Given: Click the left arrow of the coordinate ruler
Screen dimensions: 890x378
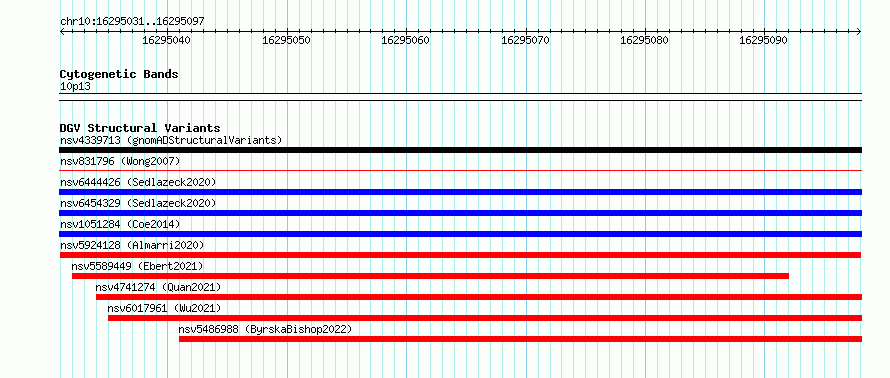Looking at the screenshot, I should point(62,32).
